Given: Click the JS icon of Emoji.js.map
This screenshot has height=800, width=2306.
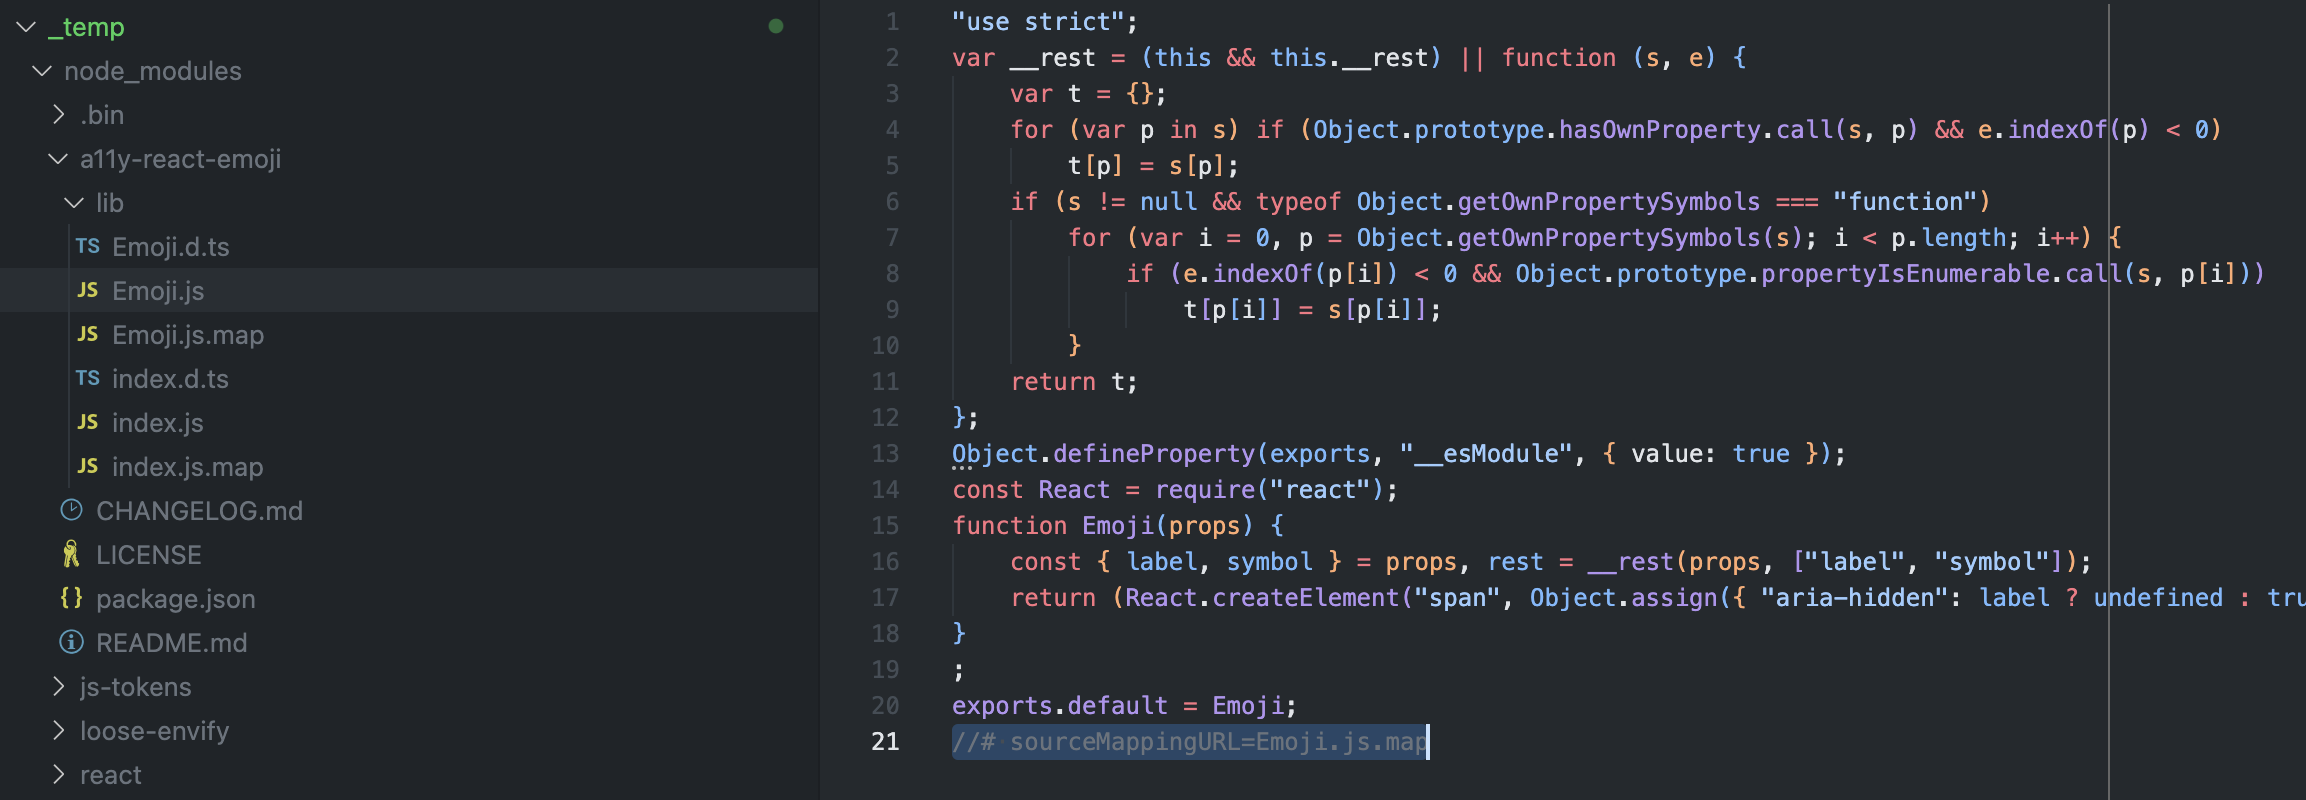Looking at the screenshot, I should point(88,334).
